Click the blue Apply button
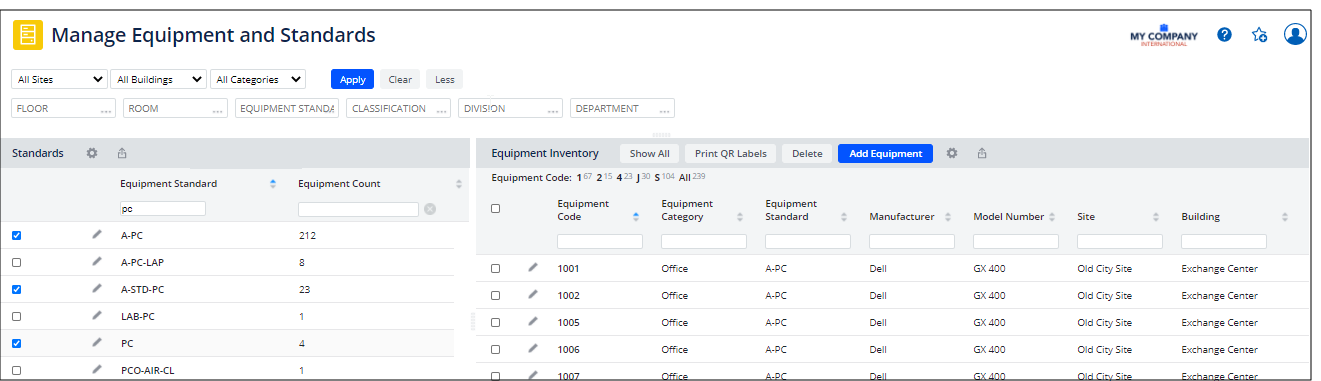Screen dimensions: 1321x381 (x=352, y=80)
